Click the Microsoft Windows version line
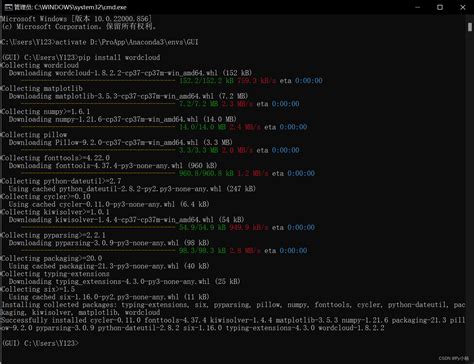 [76, 19]
